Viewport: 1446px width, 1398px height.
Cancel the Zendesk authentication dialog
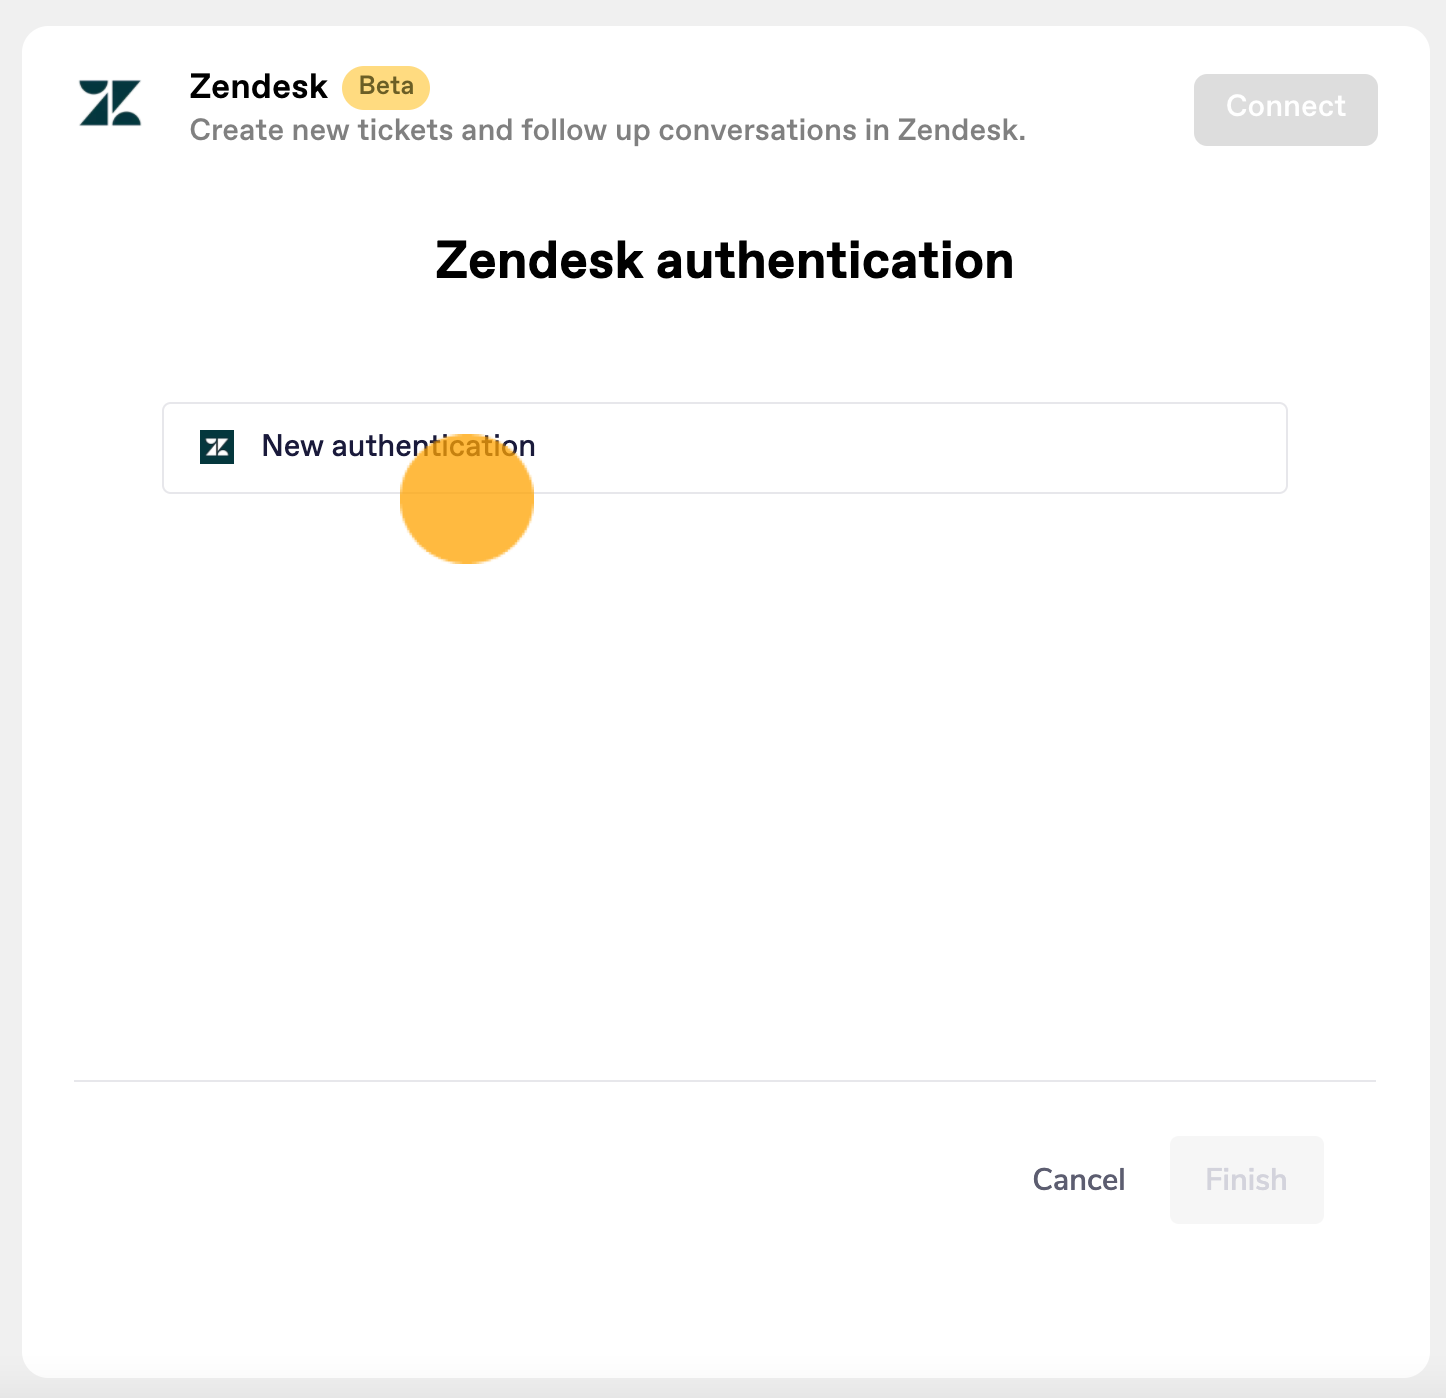pos(1079,1180)
